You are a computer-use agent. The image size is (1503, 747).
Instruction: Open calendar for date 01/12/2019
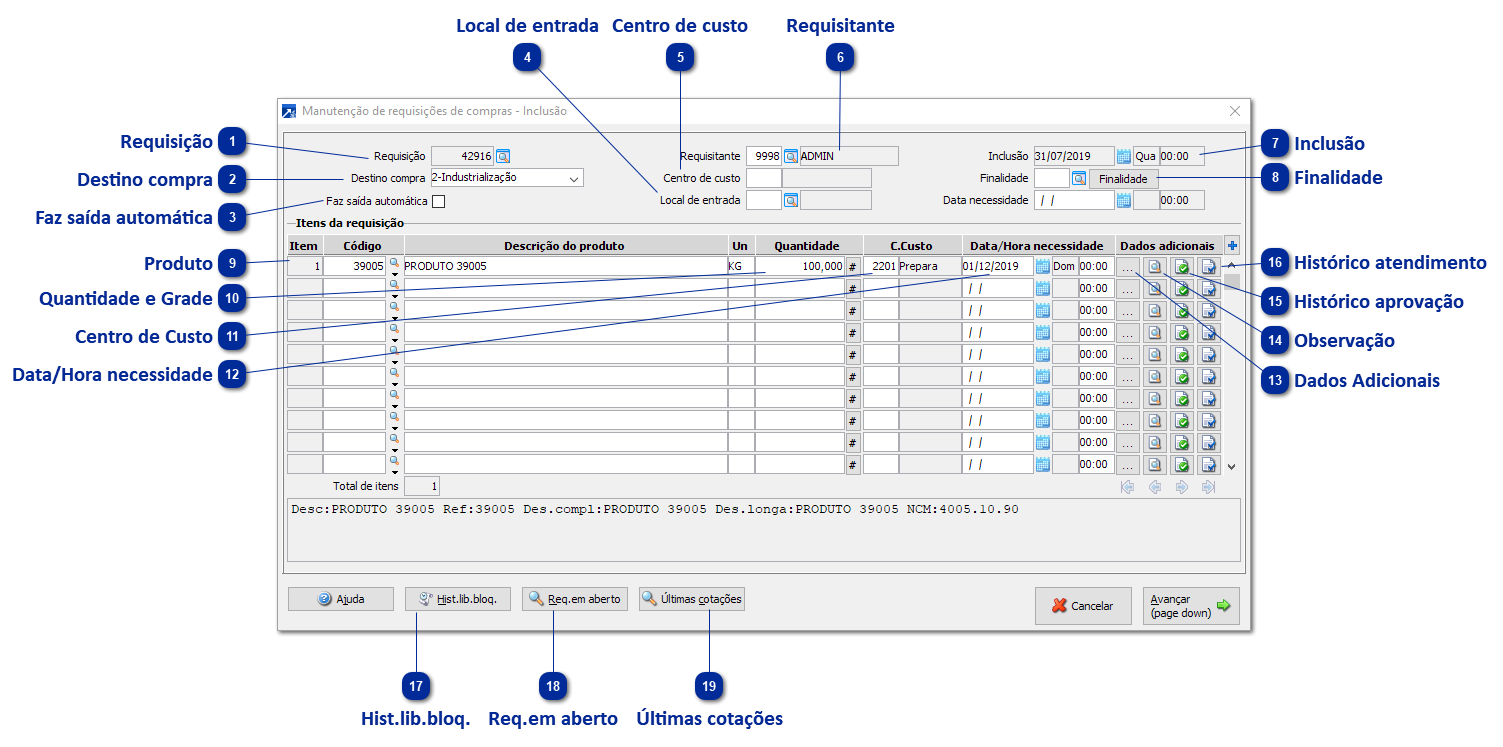click(x=1043, y=267)
